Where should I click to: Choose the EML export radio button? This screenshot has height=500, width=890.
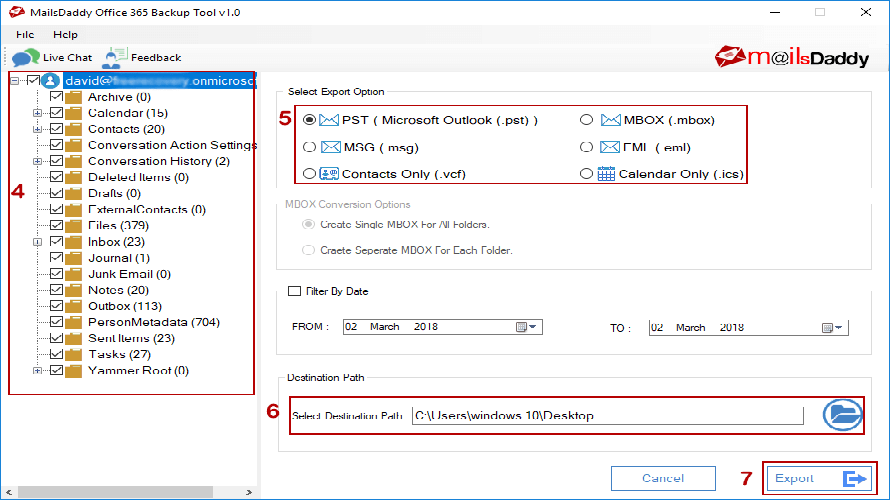click(587, 147)
